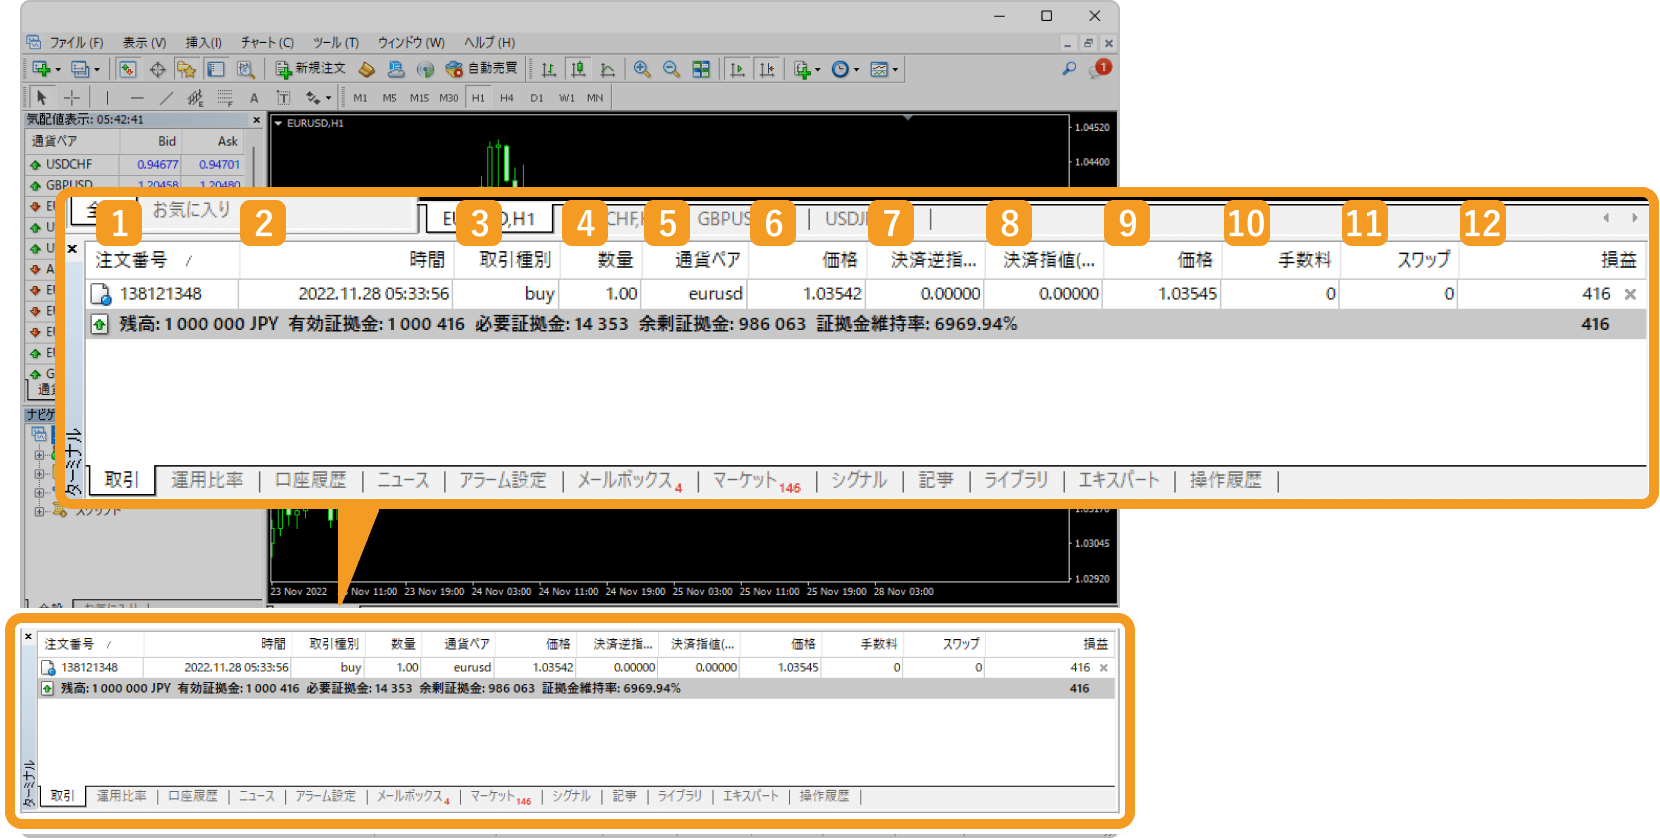This screenshot has width=1660, height=838.
Task: Open the ツール (T) menu
Action: 336,42
